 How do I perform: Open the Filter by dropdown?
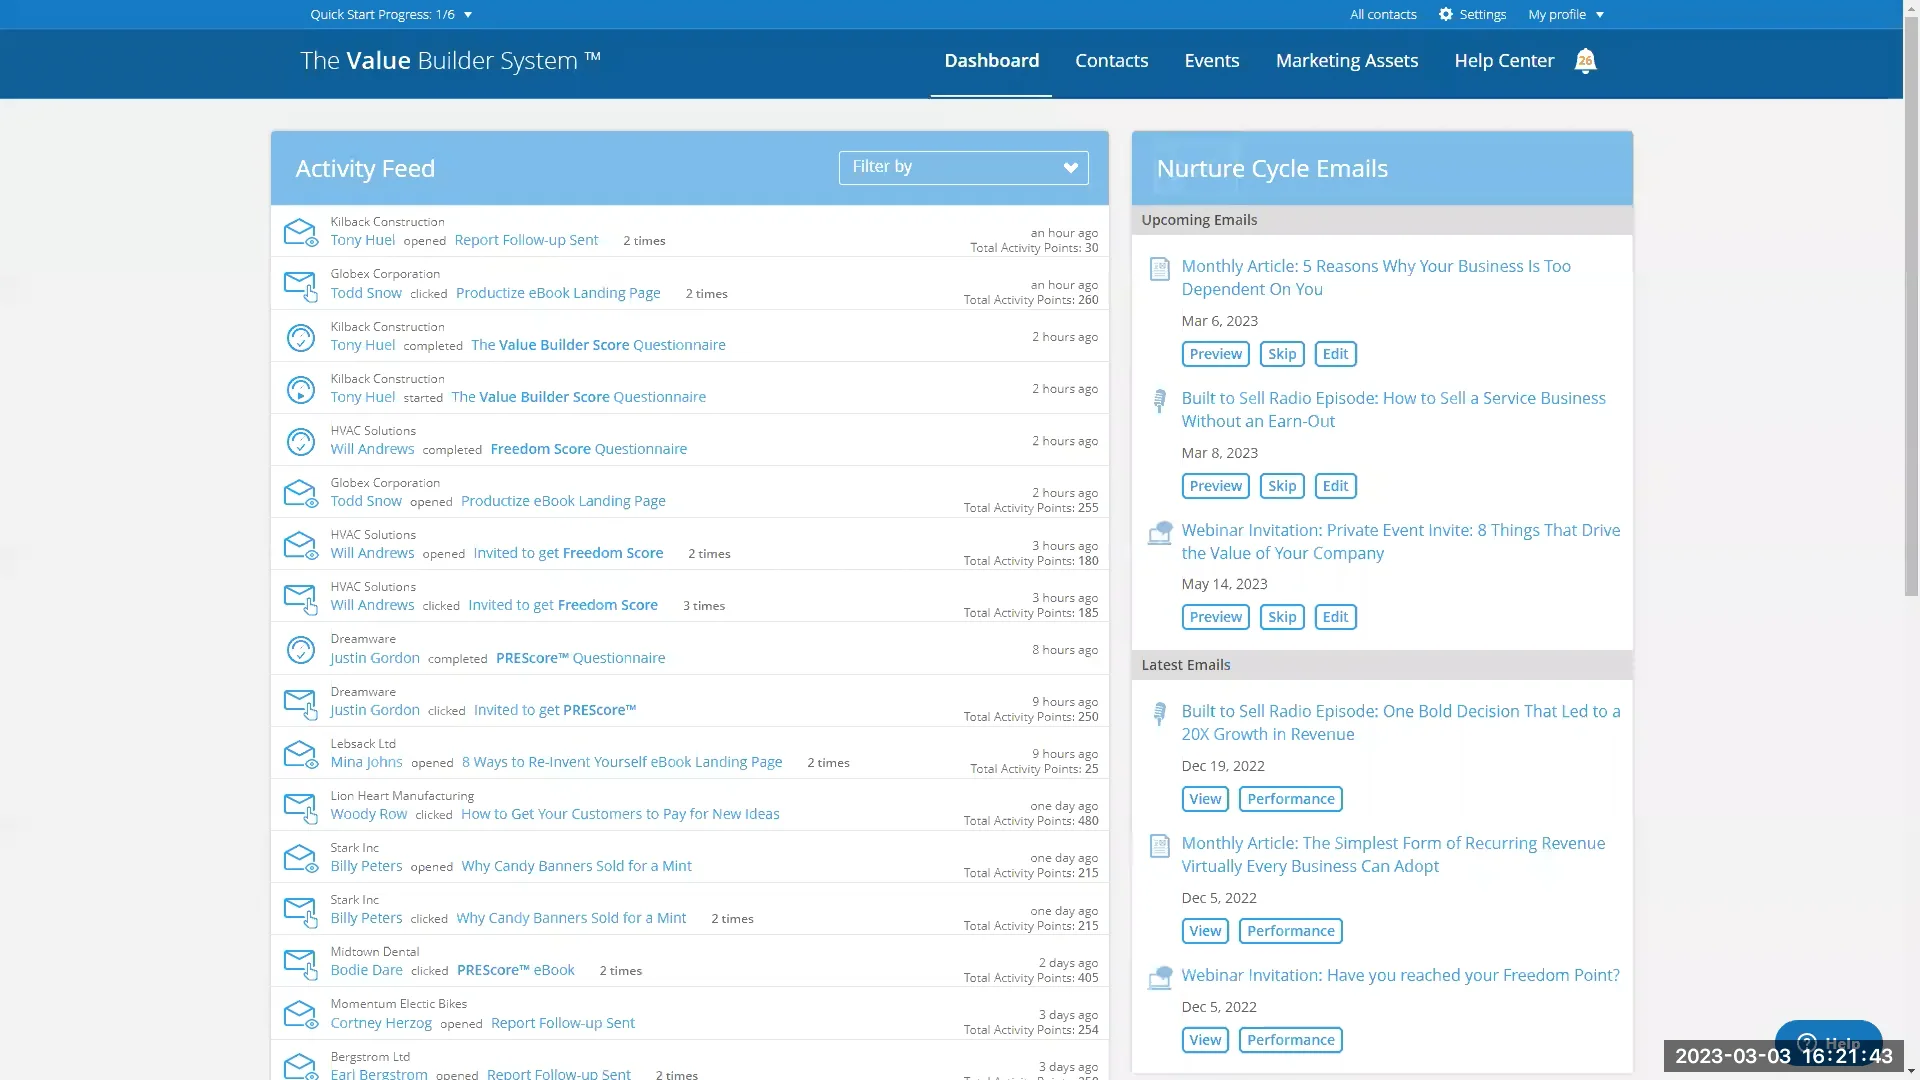click(962, 167)
